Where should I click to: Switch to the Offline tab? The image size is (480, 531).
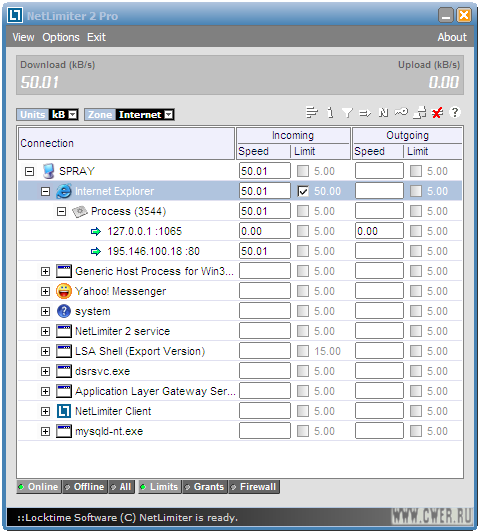(85, 487)
